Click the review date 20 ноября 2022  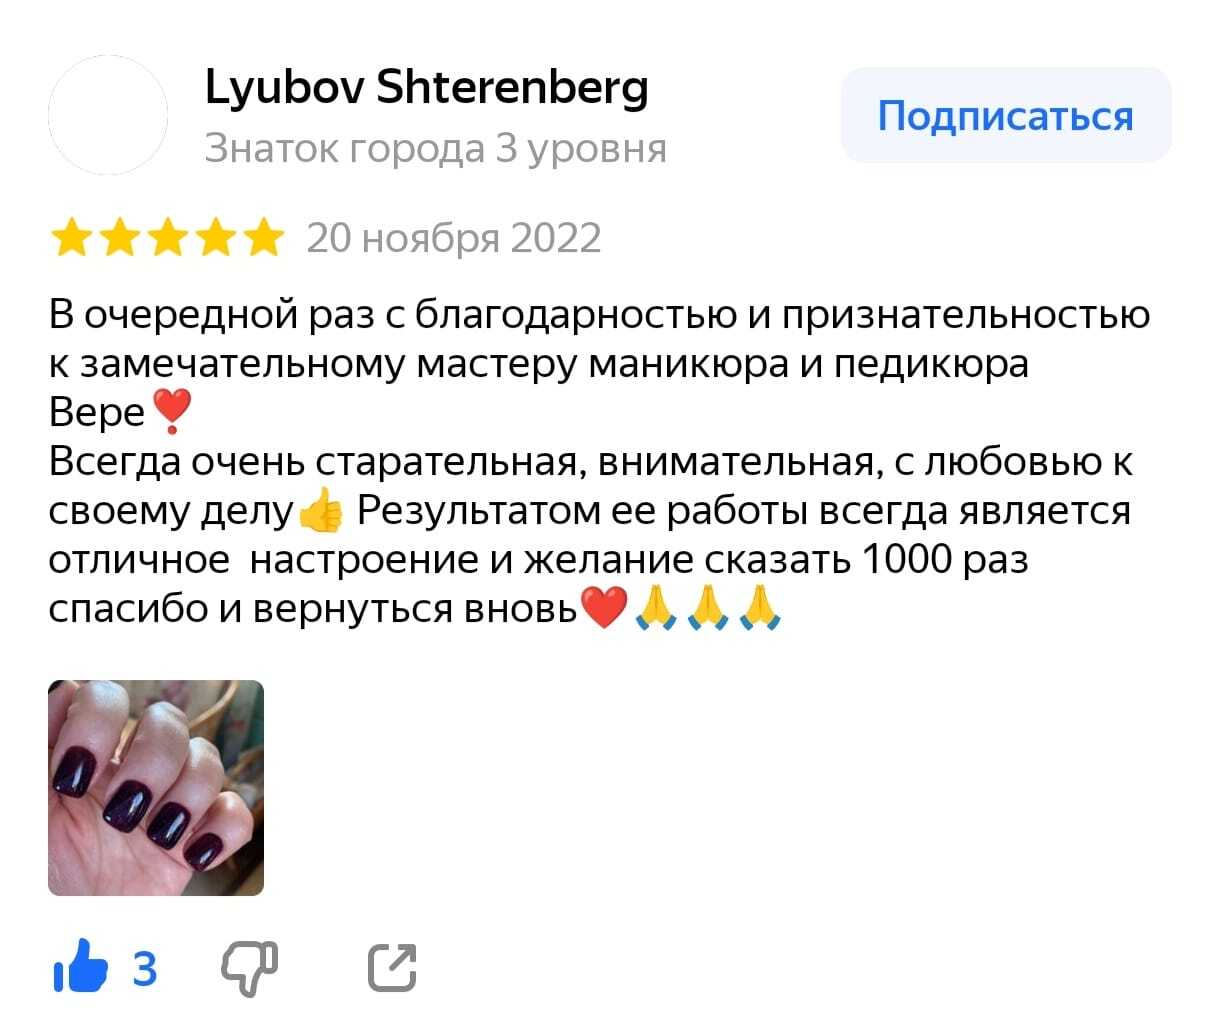click(454, 238)
